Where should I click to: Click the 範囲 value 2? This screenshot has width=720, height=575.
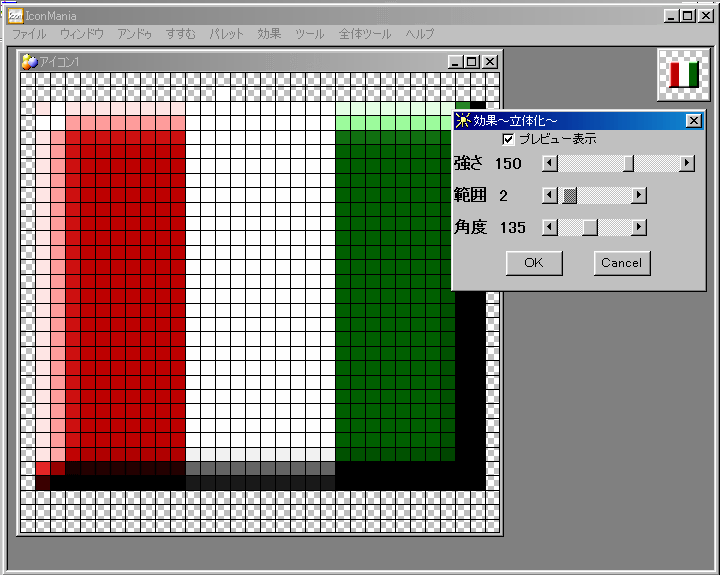[503, 196]
